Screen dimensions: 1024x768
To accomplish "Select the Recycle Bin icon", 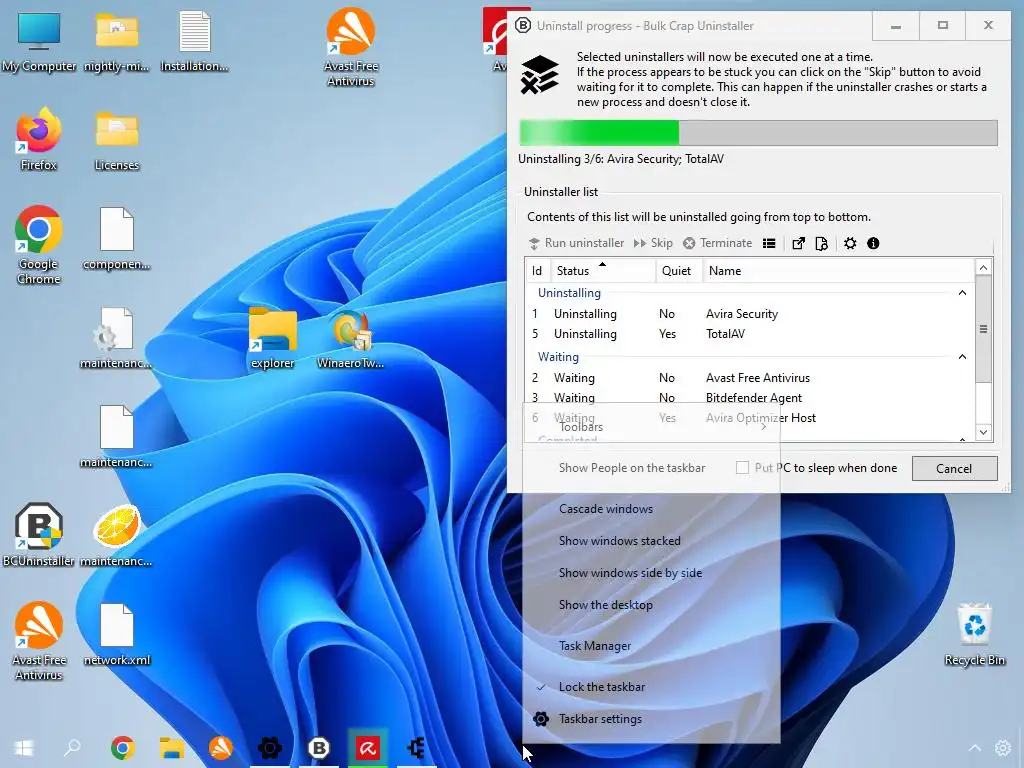I will click(x=974, y=635).
